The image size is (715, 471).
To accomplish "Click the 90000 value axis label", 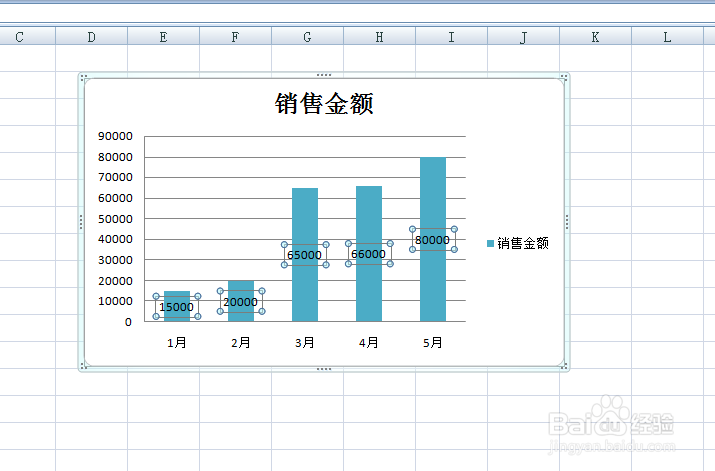I will (115, 136).
